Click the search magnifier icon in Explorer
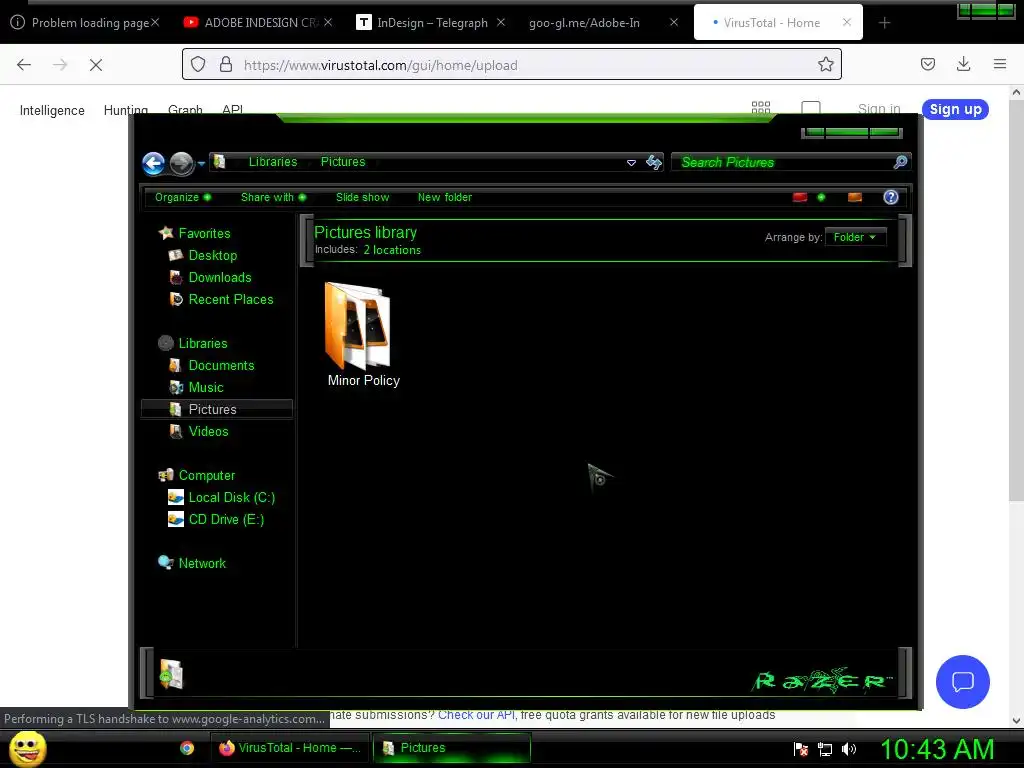 (900, 162)
